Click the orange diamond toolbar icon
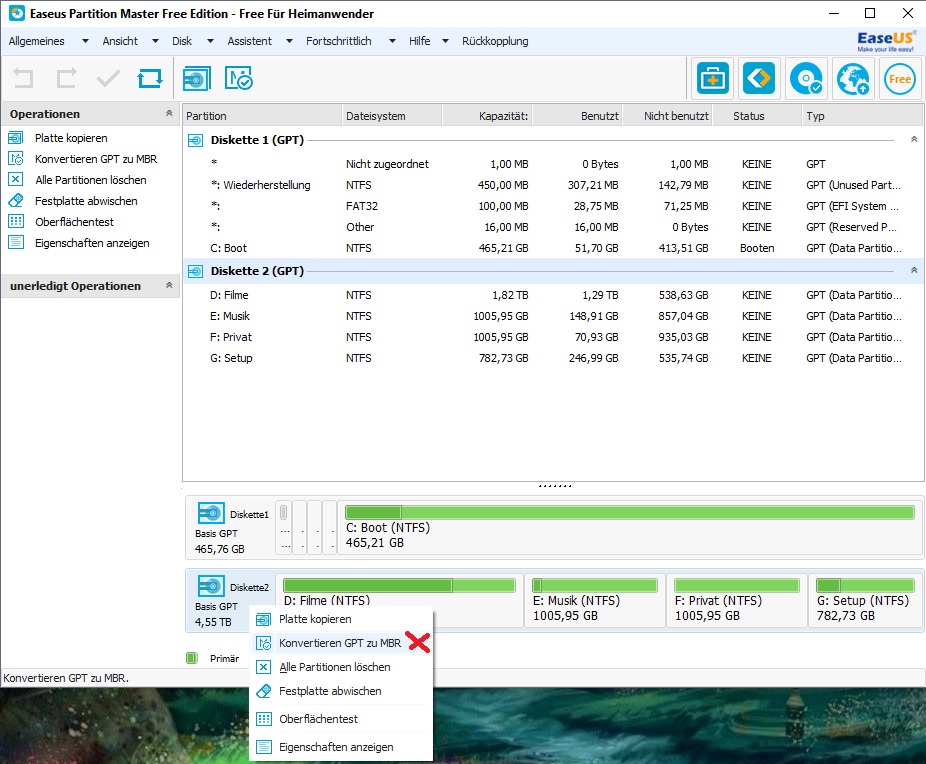 click(x=759, y=78)
